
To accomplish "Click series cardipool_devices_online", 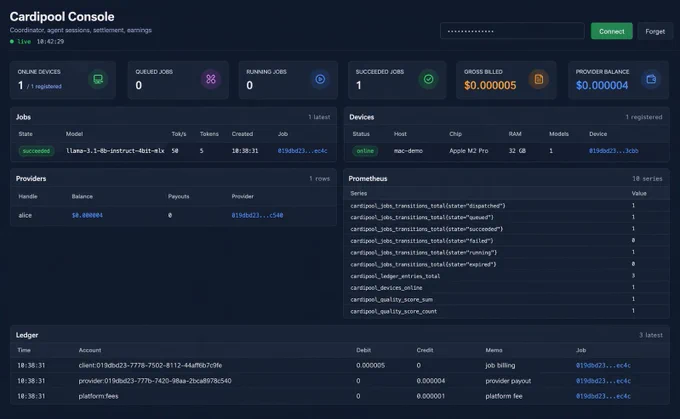I will coord(386,288).
